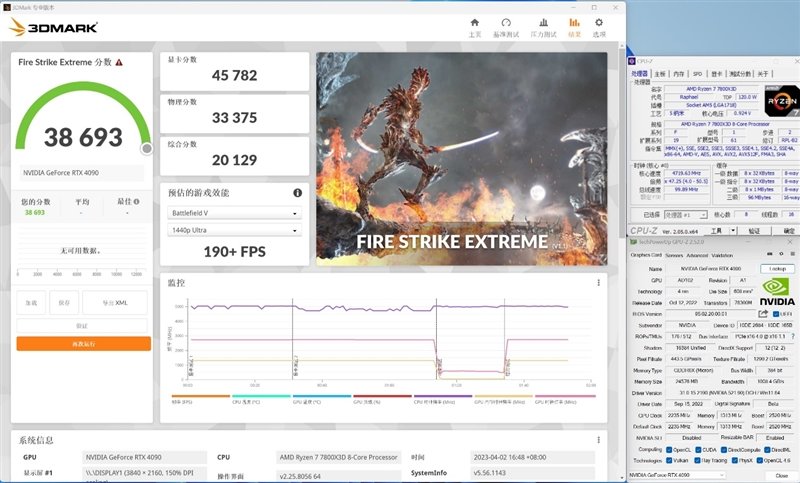
Task: Toggle the CUDA checkbox in GPU-Z
Action: tap(698, 450)
